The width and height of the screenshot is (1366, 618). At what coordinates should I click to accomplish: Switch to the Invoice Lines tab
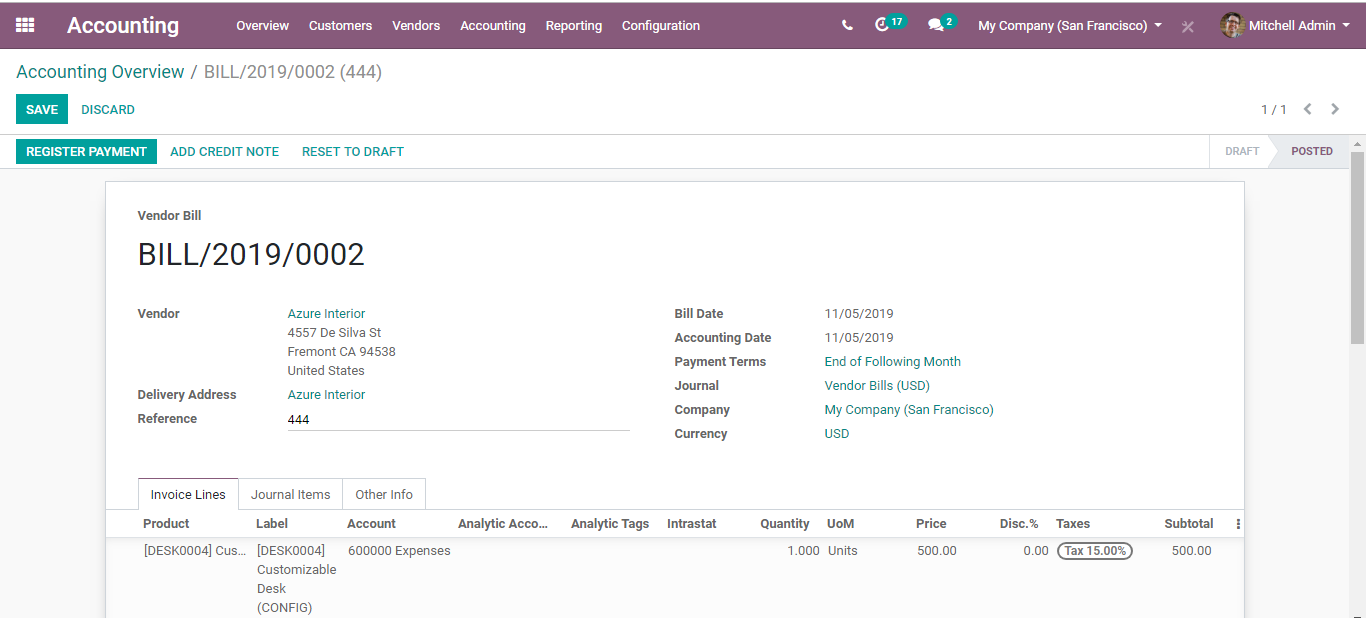point(188,494)
